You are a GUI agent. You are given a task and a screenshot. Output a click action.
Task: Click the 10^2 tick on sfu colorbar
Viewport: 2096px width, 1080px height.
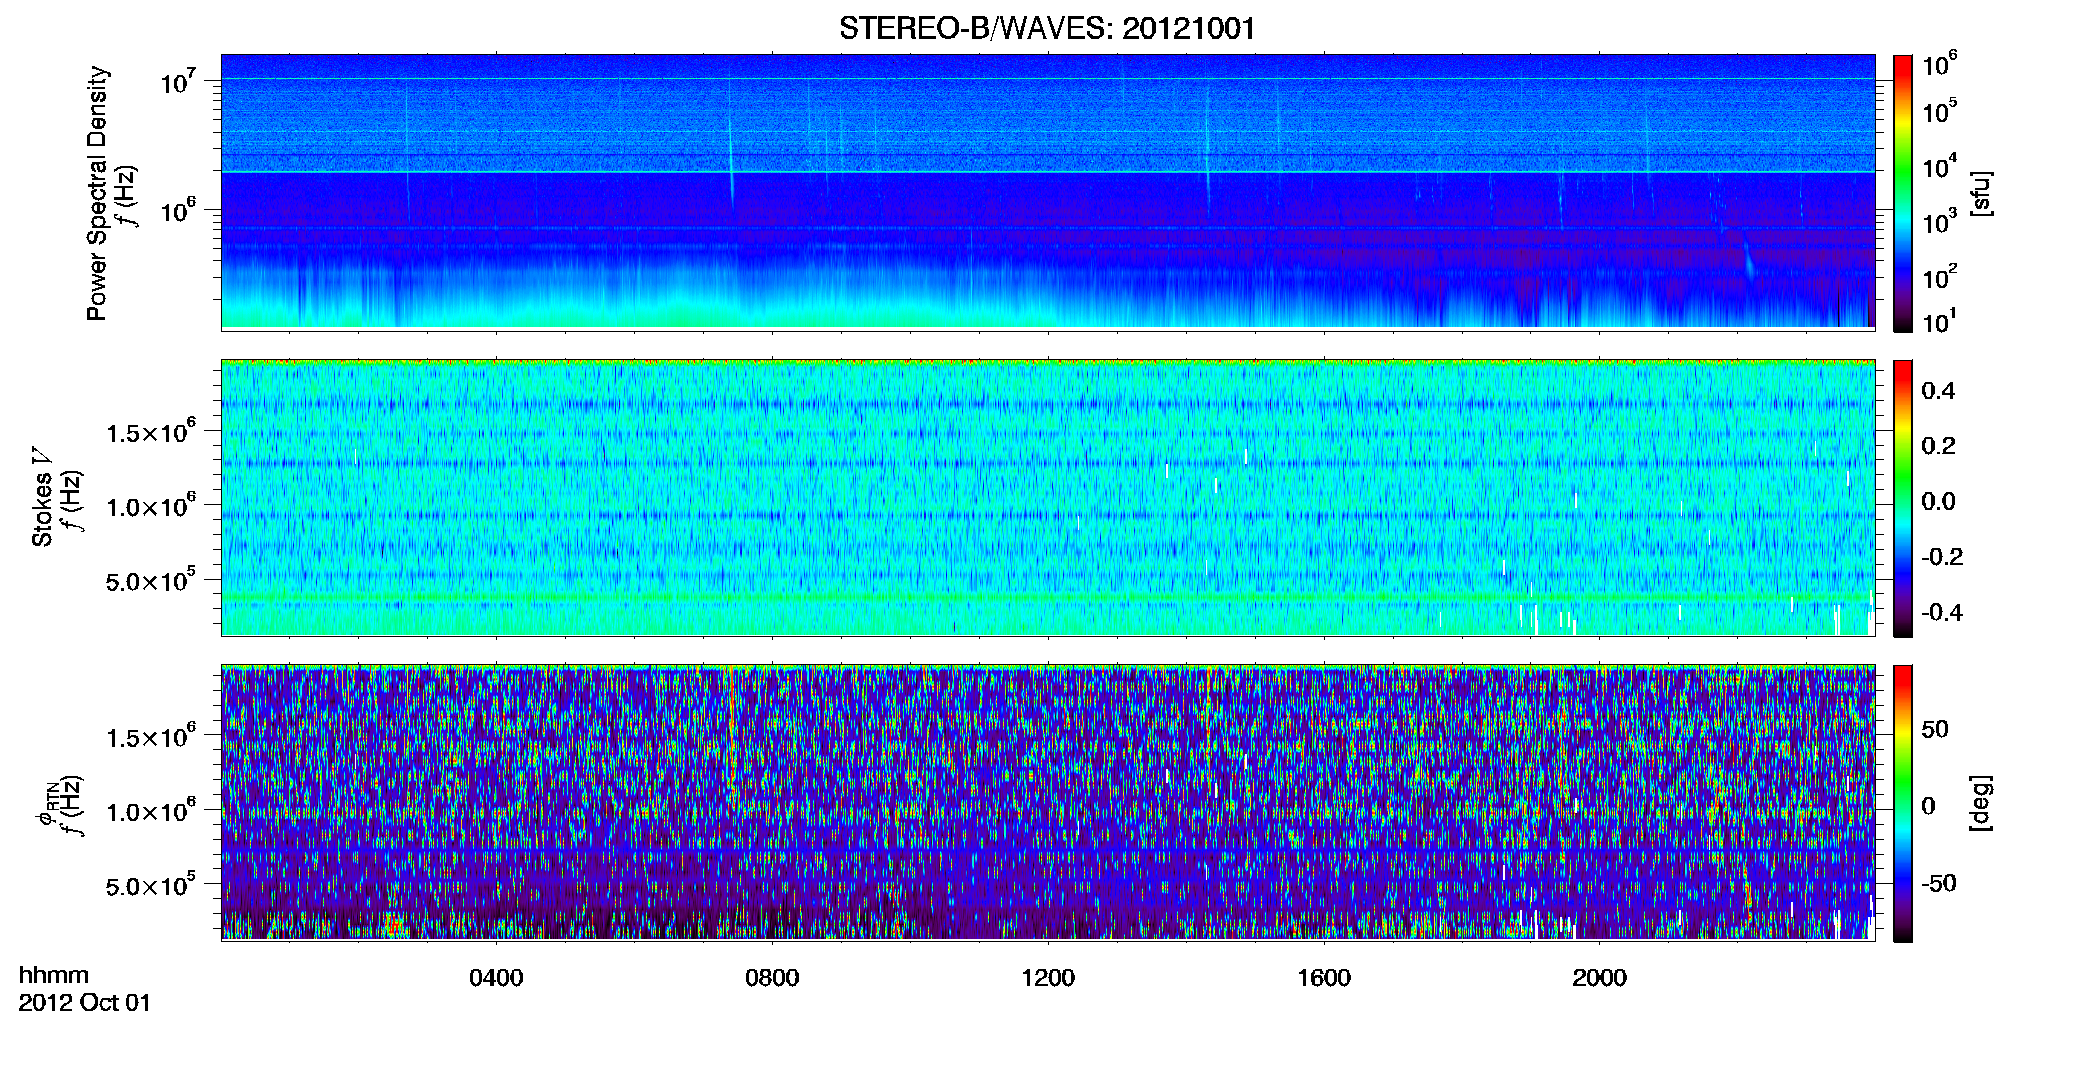point(1940,276)
